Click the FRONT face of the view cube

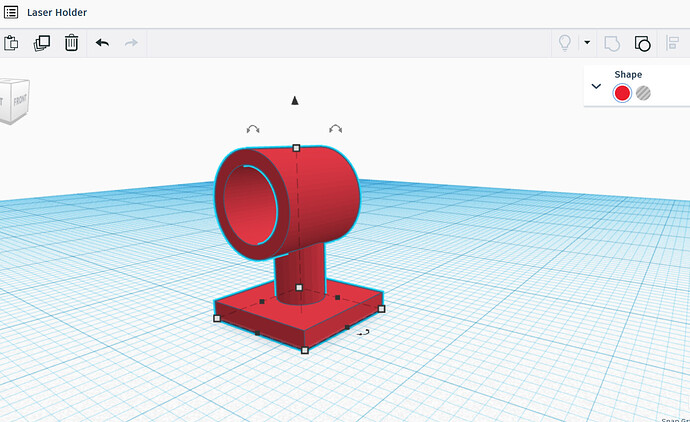pyautogui.click(x=20, y=100)
